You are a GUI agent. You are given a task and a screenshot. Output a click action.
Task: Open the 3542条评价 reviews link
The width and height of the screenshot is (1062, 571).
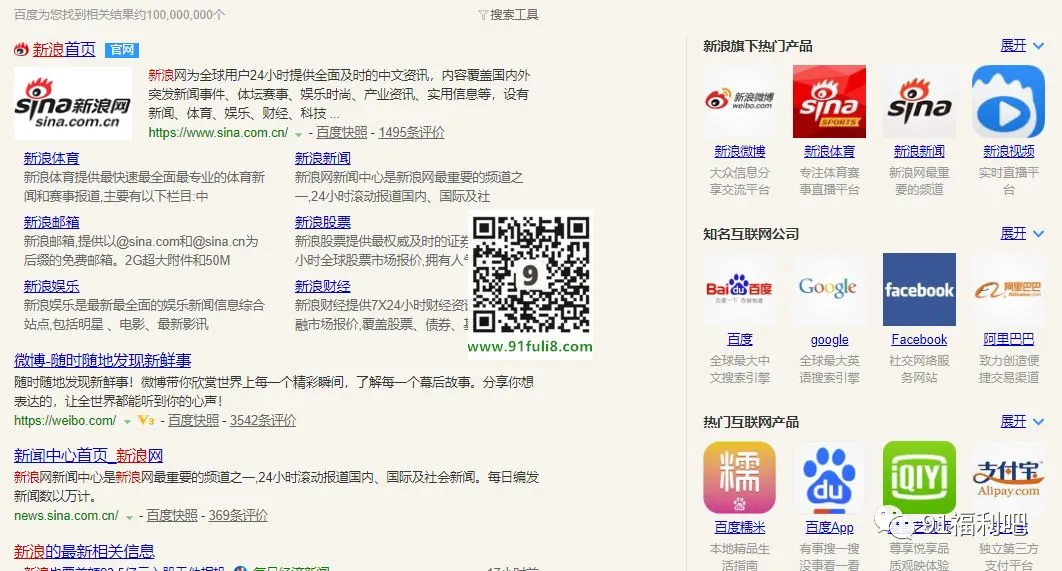pyautogui.click(x=263, y=421)
